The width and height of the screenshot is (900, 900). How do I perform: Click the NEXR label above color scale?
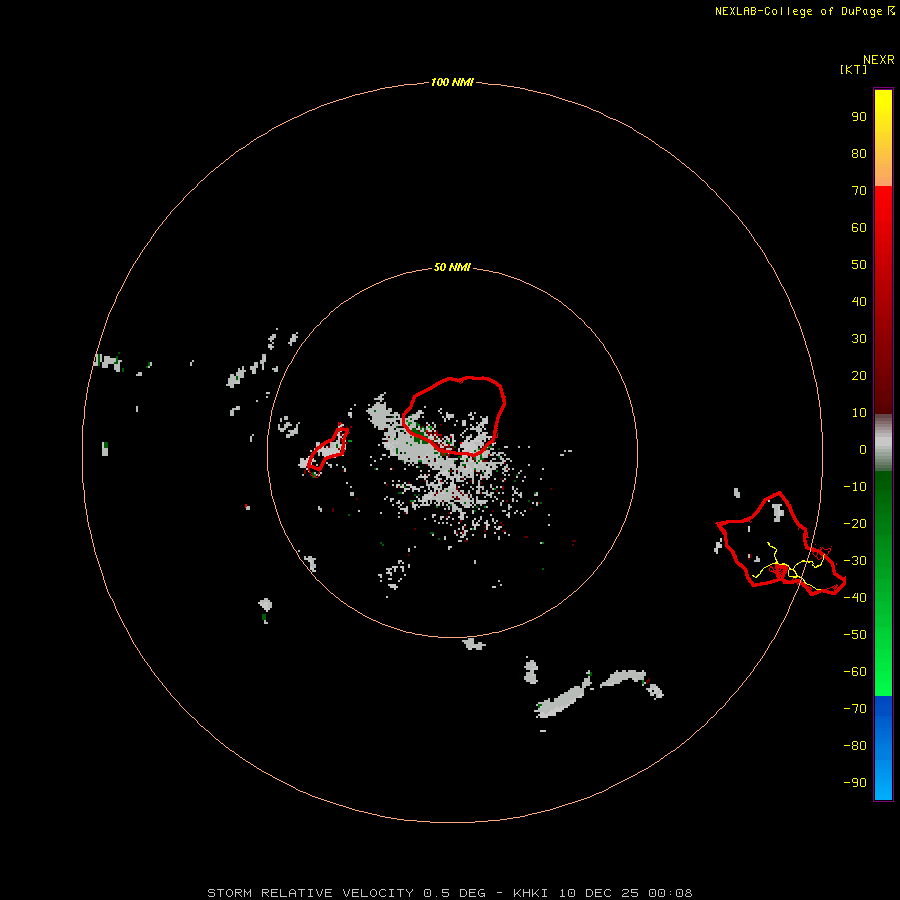tap(879, 60)
